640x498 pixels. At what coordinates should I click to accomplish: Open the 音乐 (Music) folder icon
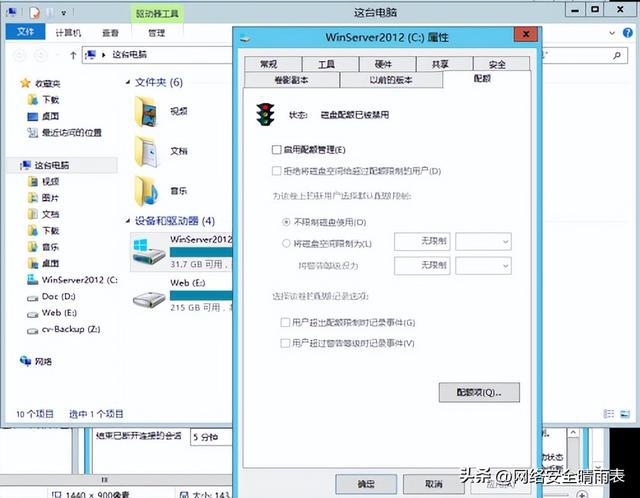click(x=146, y=188)
